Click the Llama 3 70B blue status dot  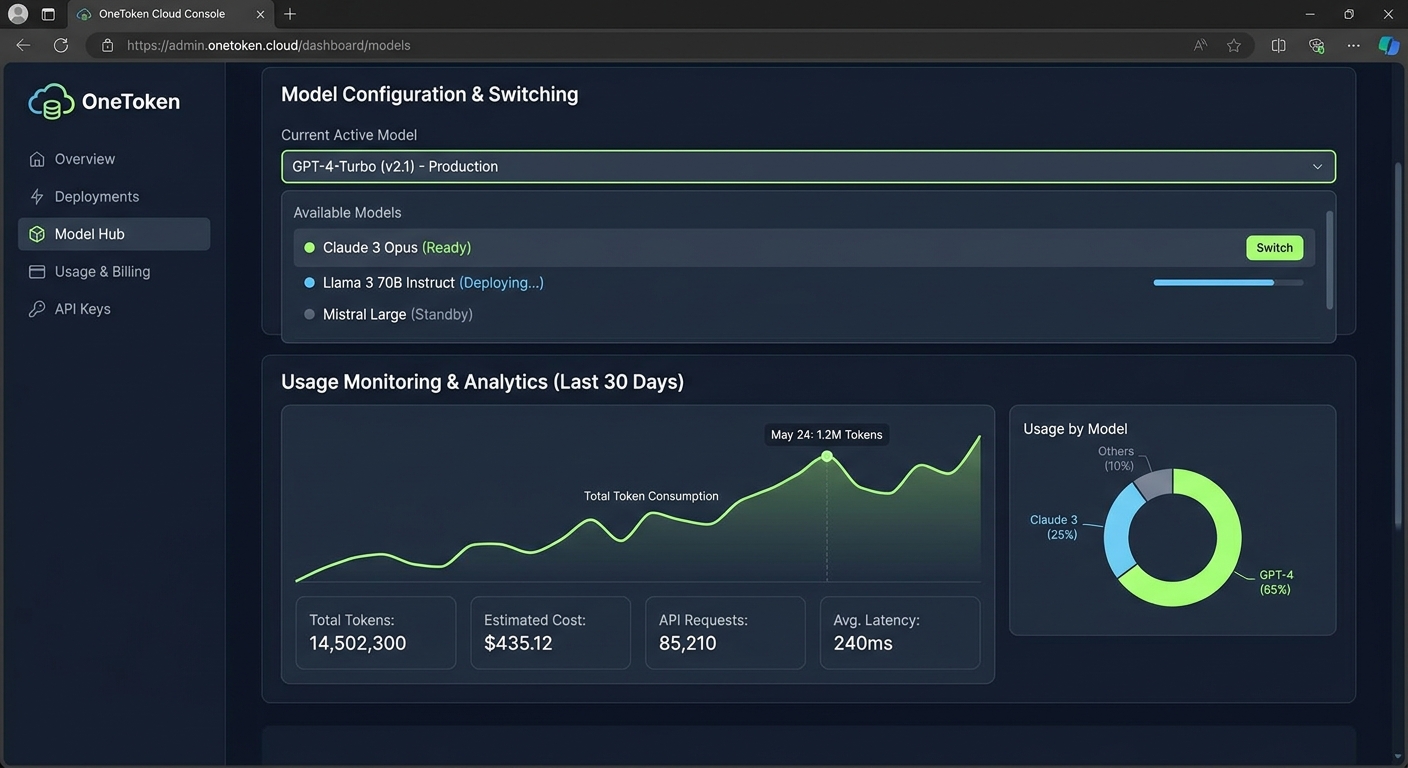pyautogui.click(x=309, y=283)
